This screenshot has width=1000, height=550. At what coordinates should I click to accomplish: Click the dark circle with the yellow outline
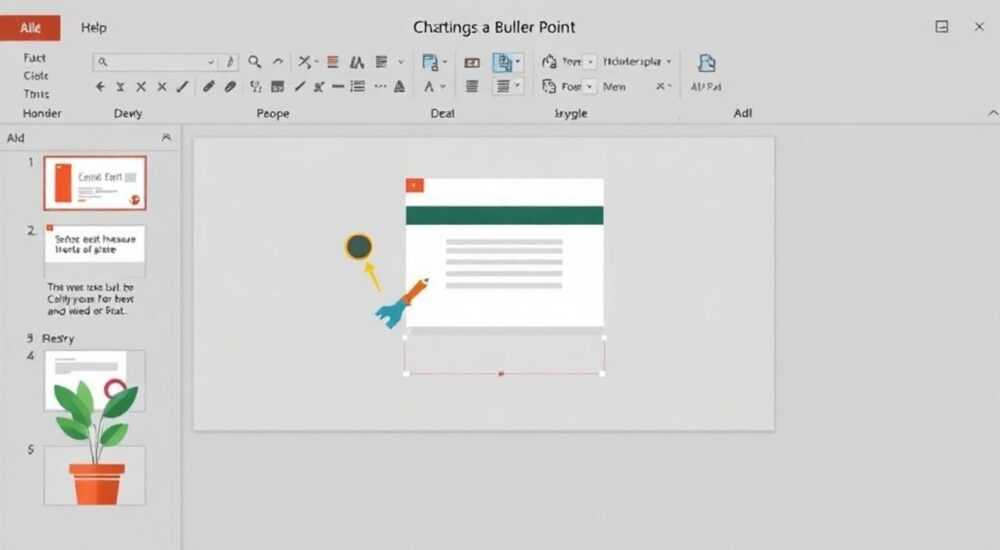tap(359, 246)
